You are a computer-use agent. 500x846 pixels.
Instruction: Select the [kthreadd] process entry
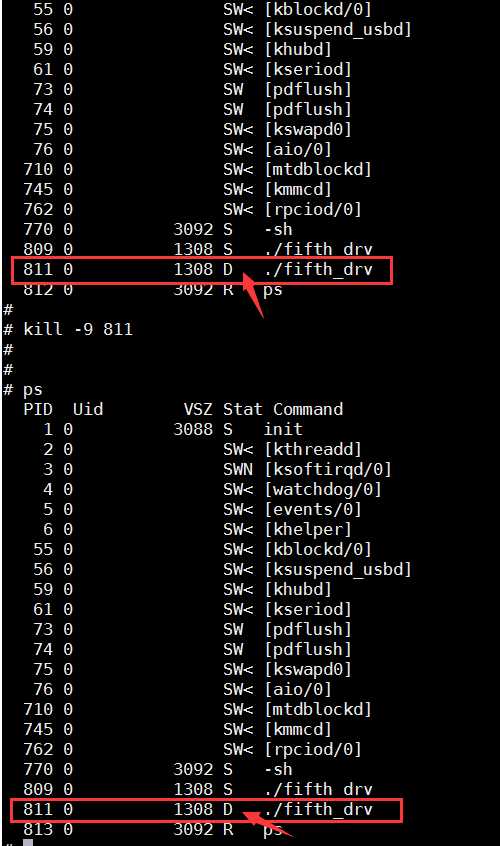(313, 449)
